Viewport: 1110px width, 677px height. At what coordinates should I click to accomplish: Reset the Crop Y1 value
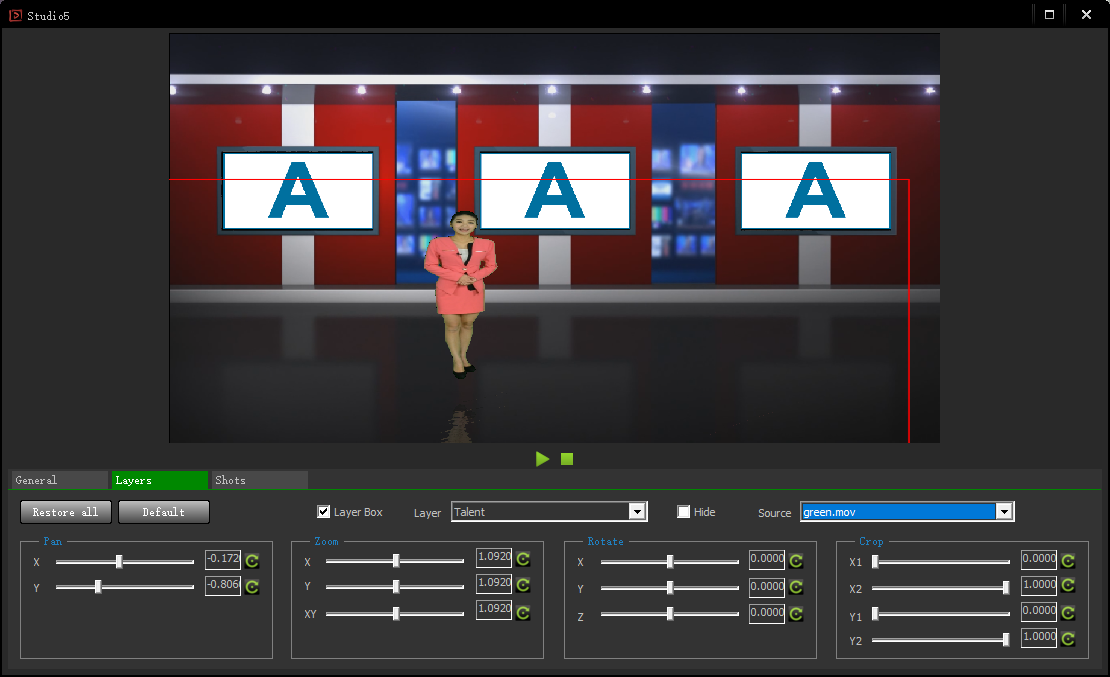1068,613
